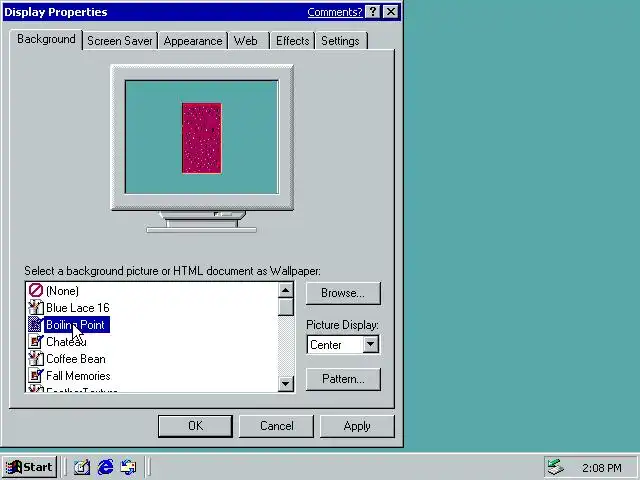Select Blue Lace 16 wallpaper

coord(78,308)
